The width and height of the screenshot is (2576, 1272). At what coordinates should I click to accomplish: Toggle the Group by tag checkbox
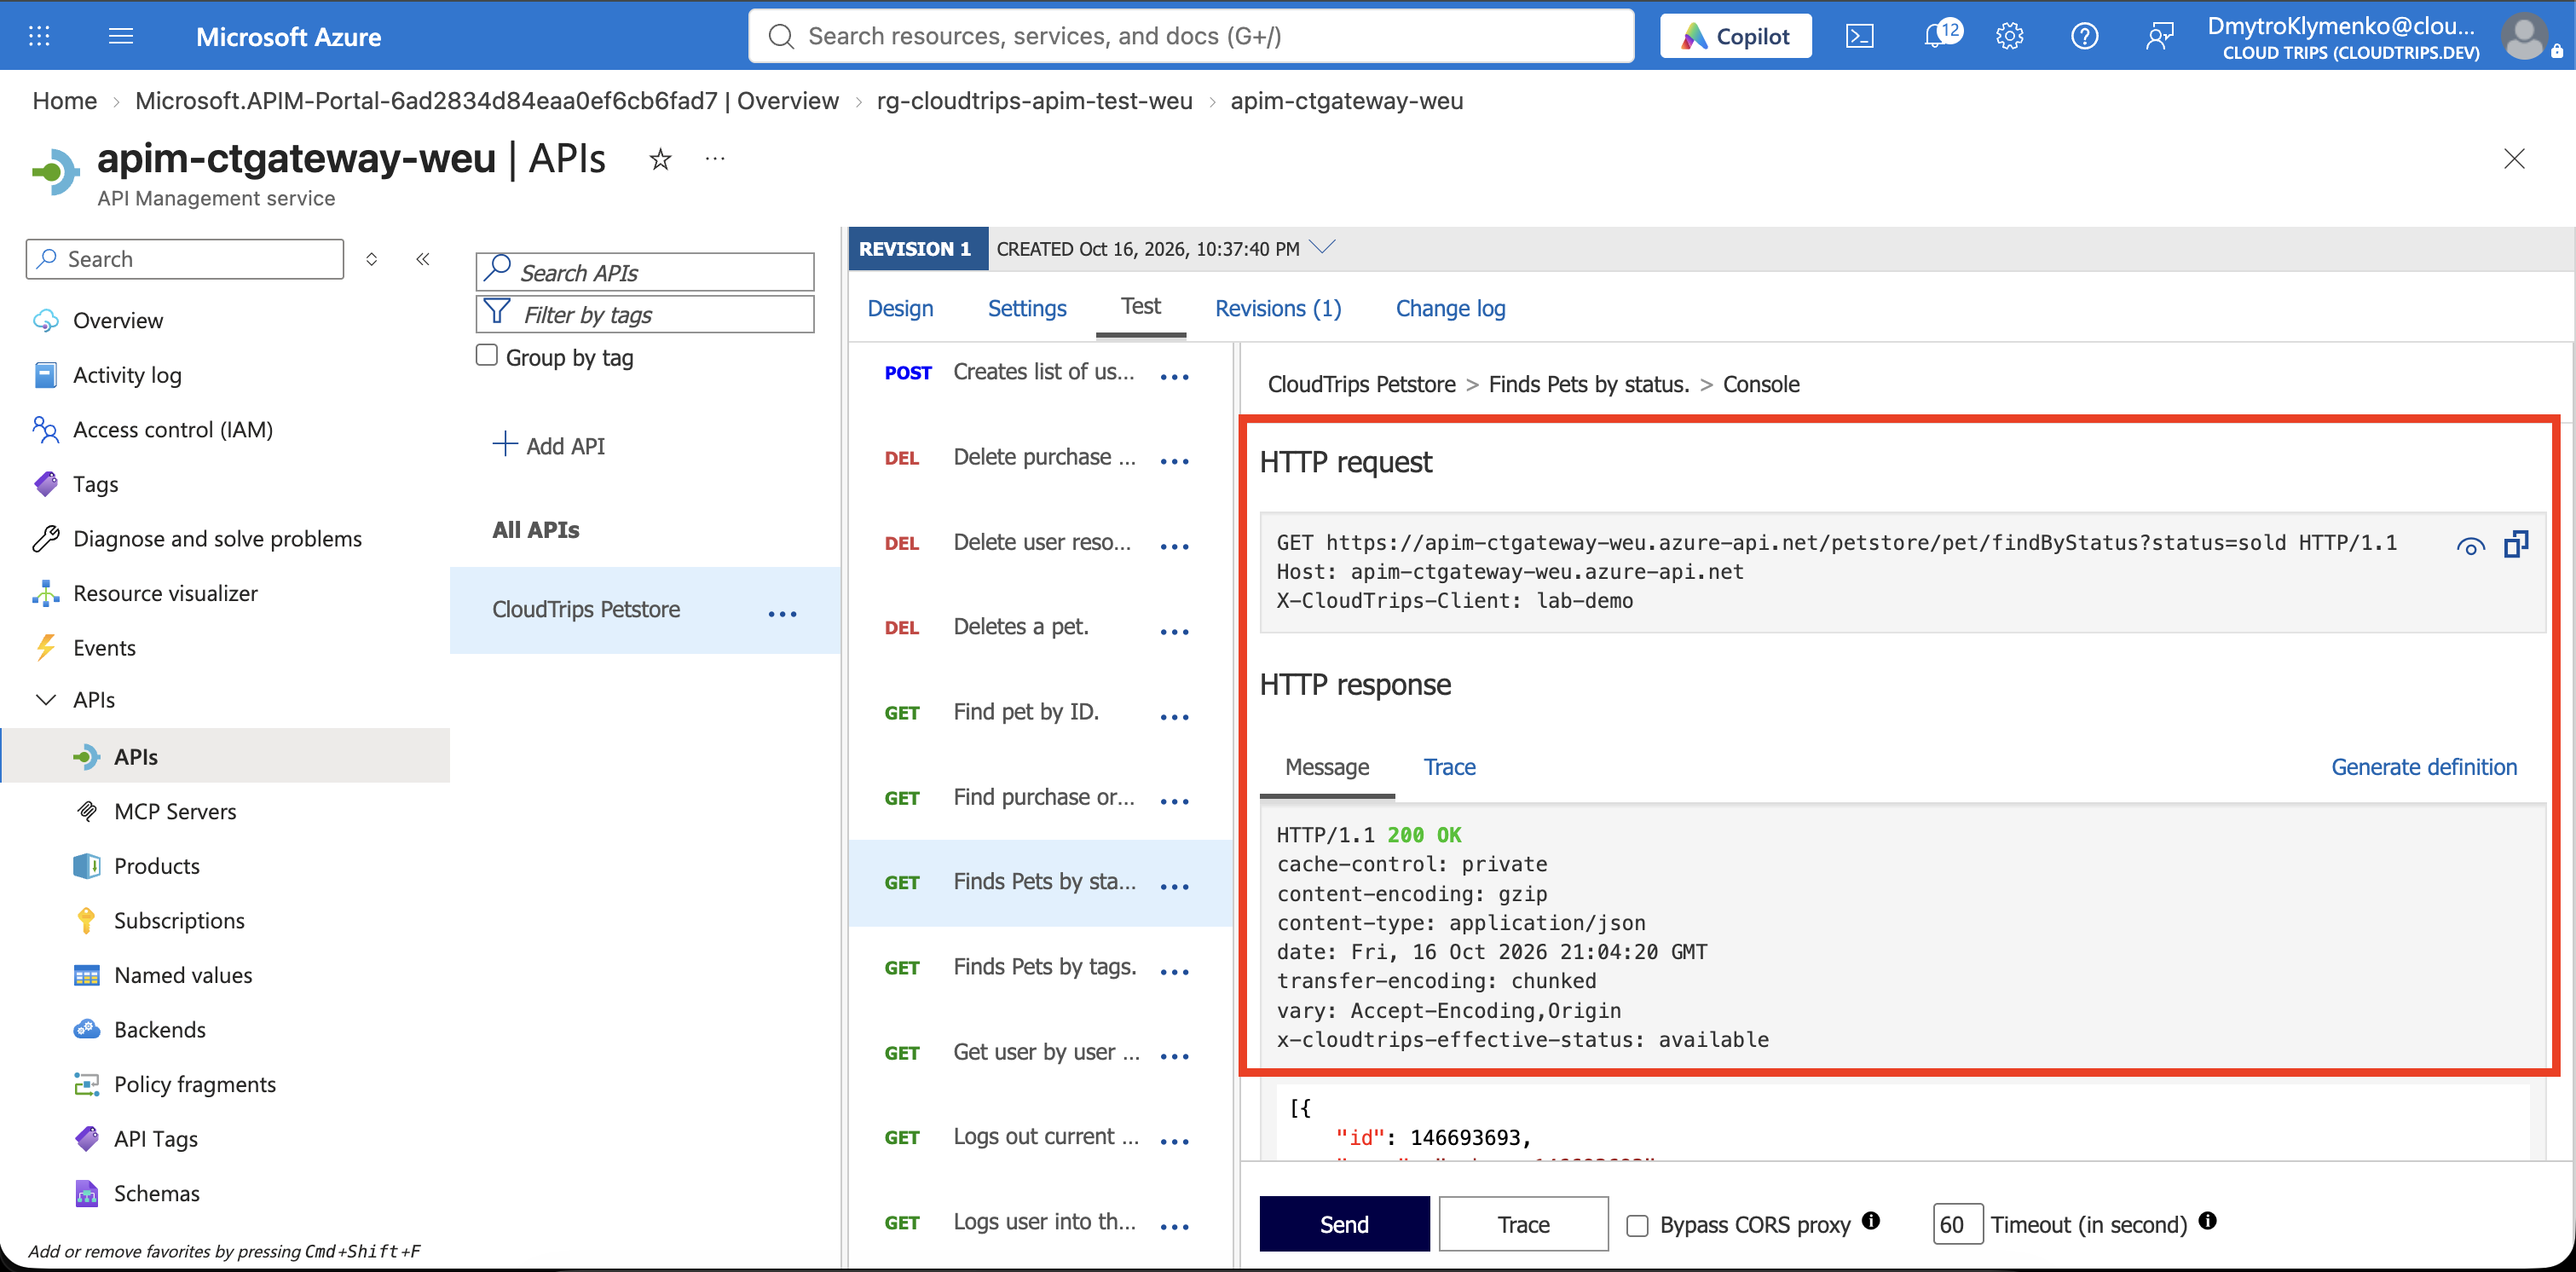pyautogui.click(x=487, y=355)
